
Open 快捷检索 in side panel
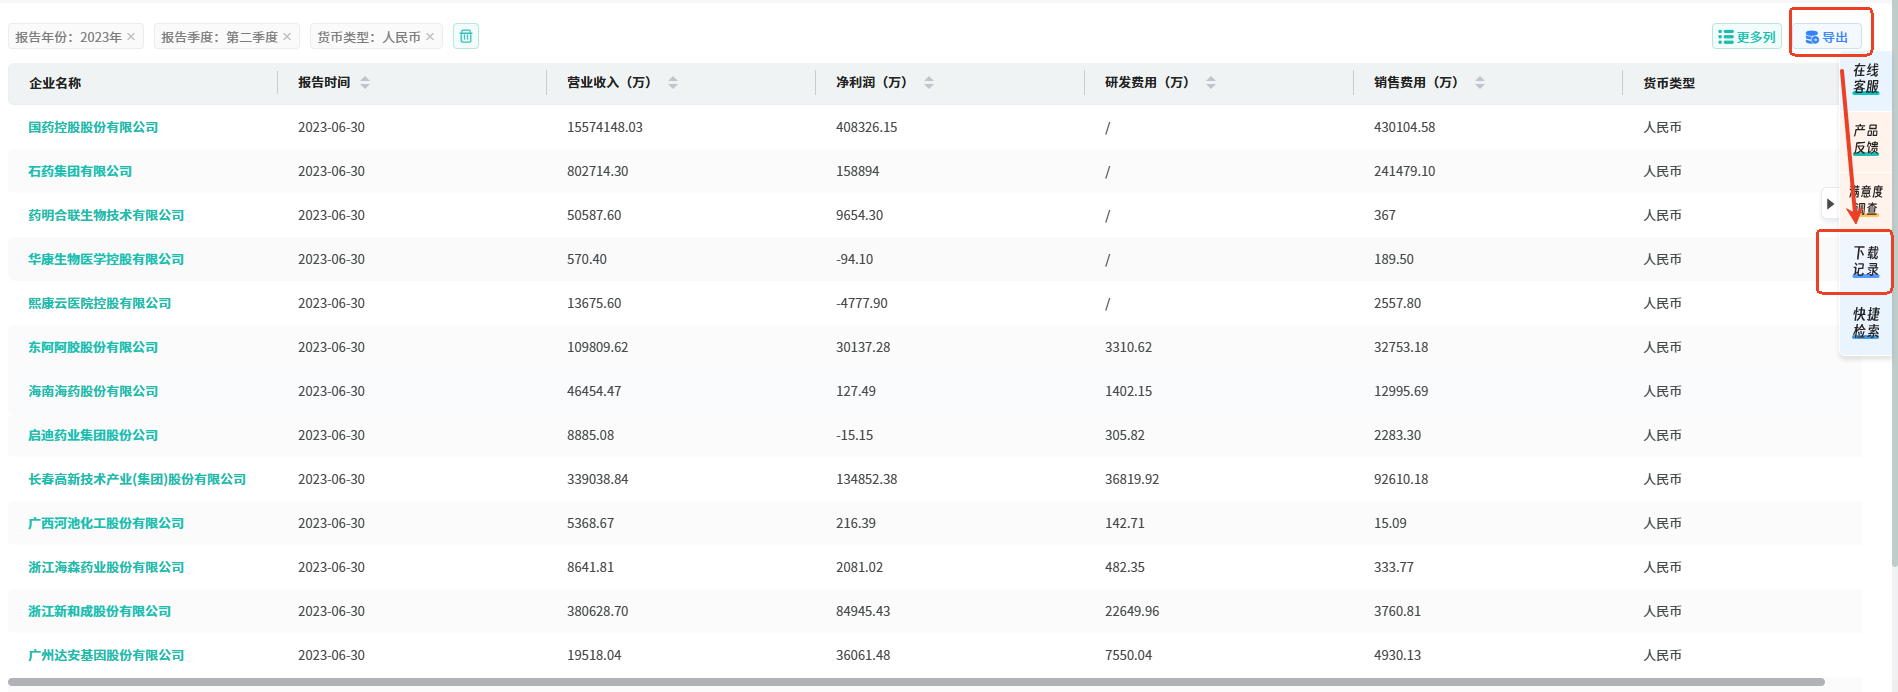pos(1866,322)
